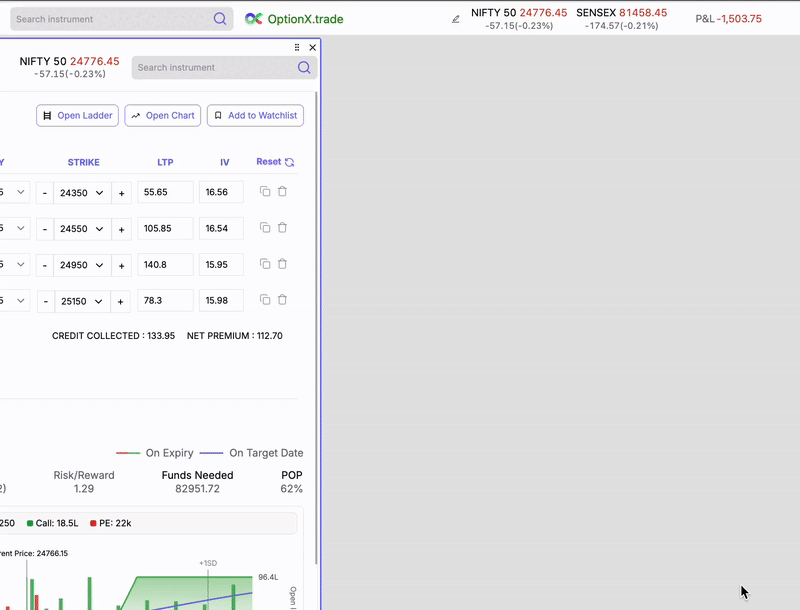Increase the 24350 strike with plus button

click(121, 193)
